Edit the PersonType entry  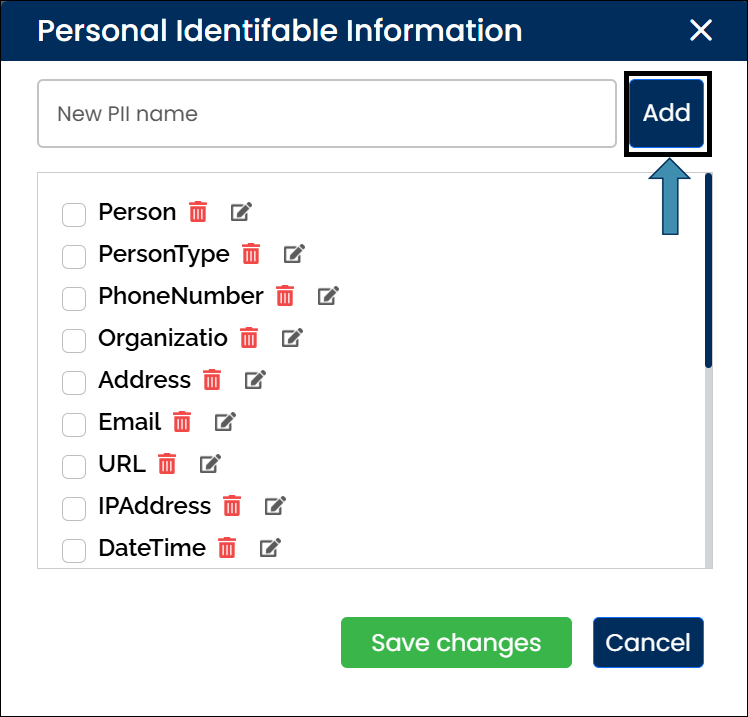(x=294, y=254)
